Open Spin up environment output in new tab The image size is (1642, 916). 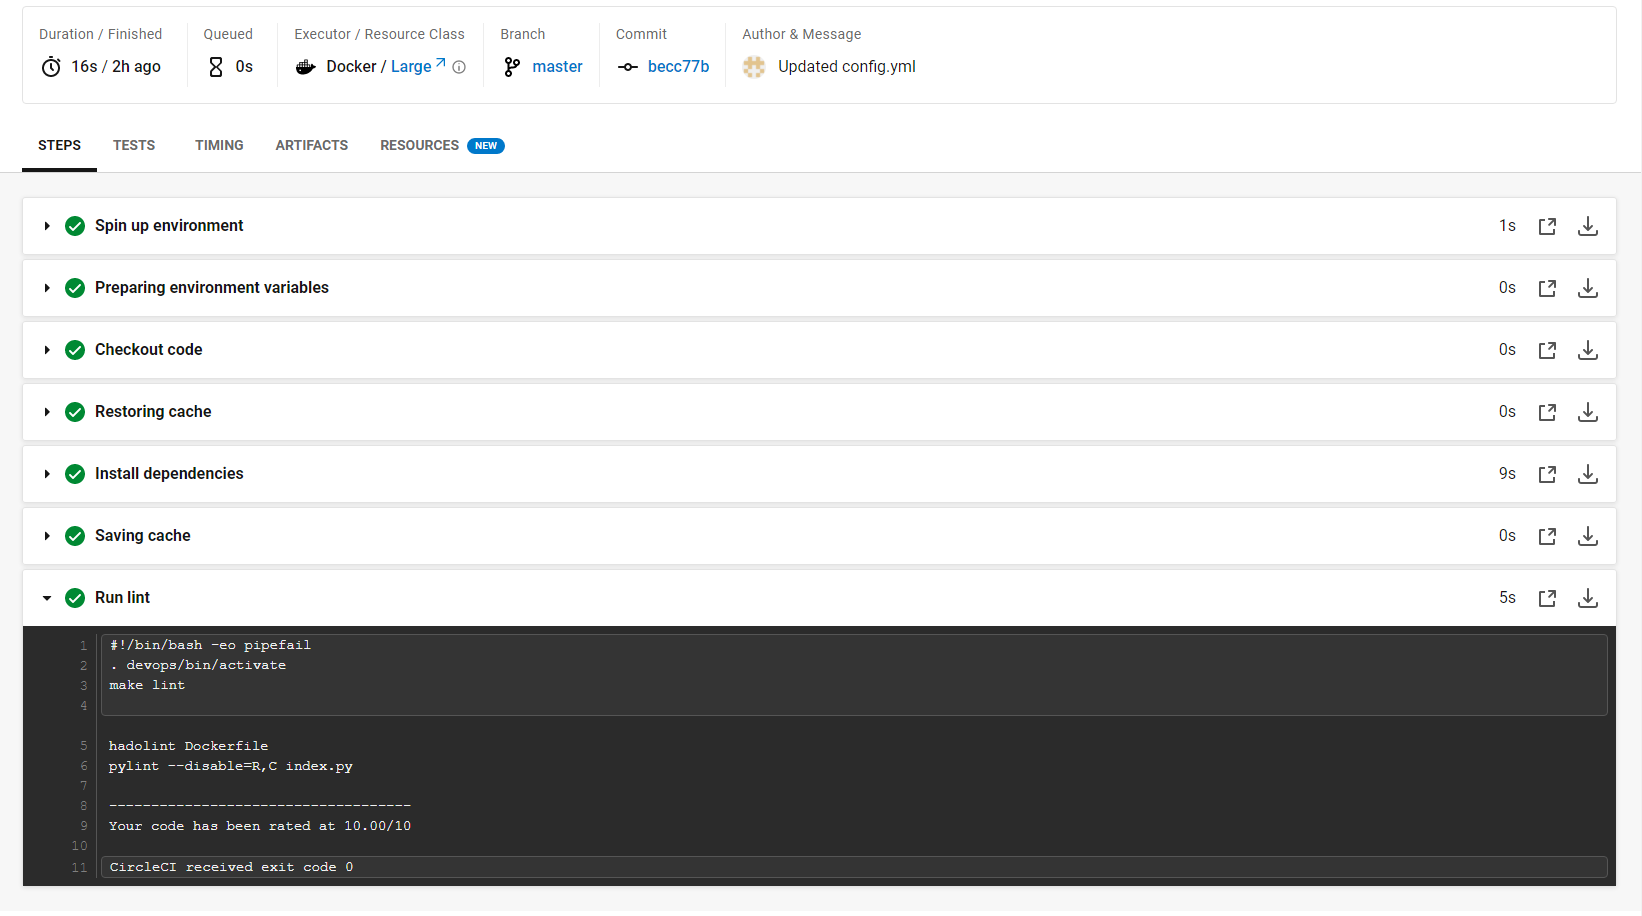[x=1547, y=226]
